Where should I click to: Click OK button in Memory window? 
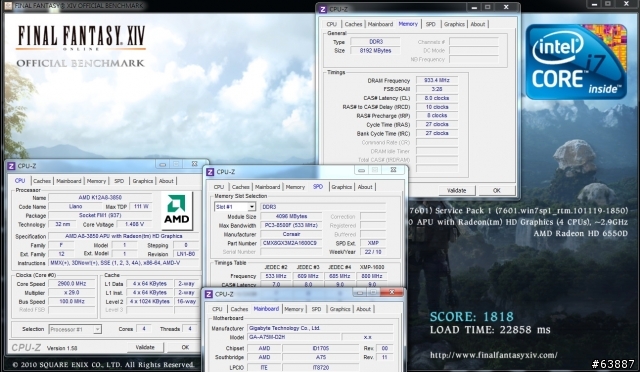pyautogui.click(x=496, y=190)
